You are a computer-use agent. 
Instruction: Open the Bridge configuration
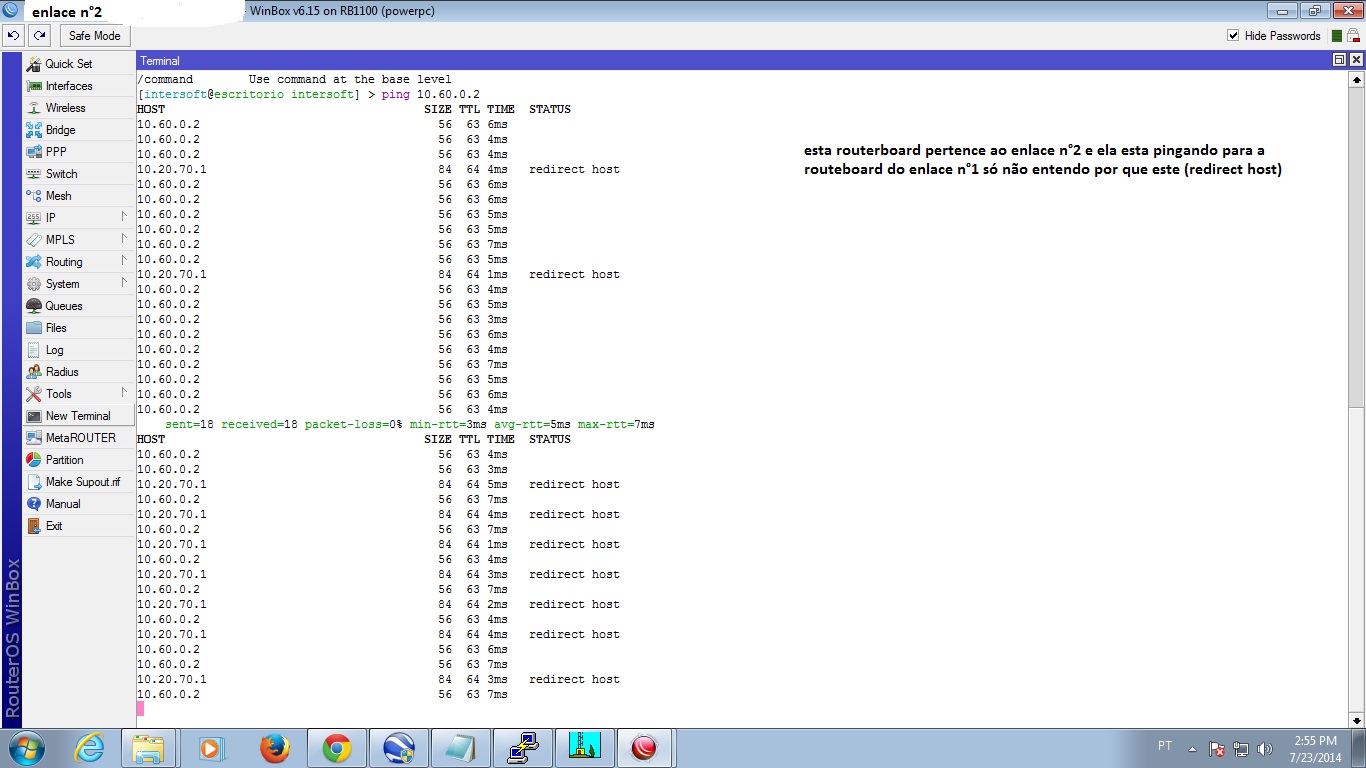78,130
